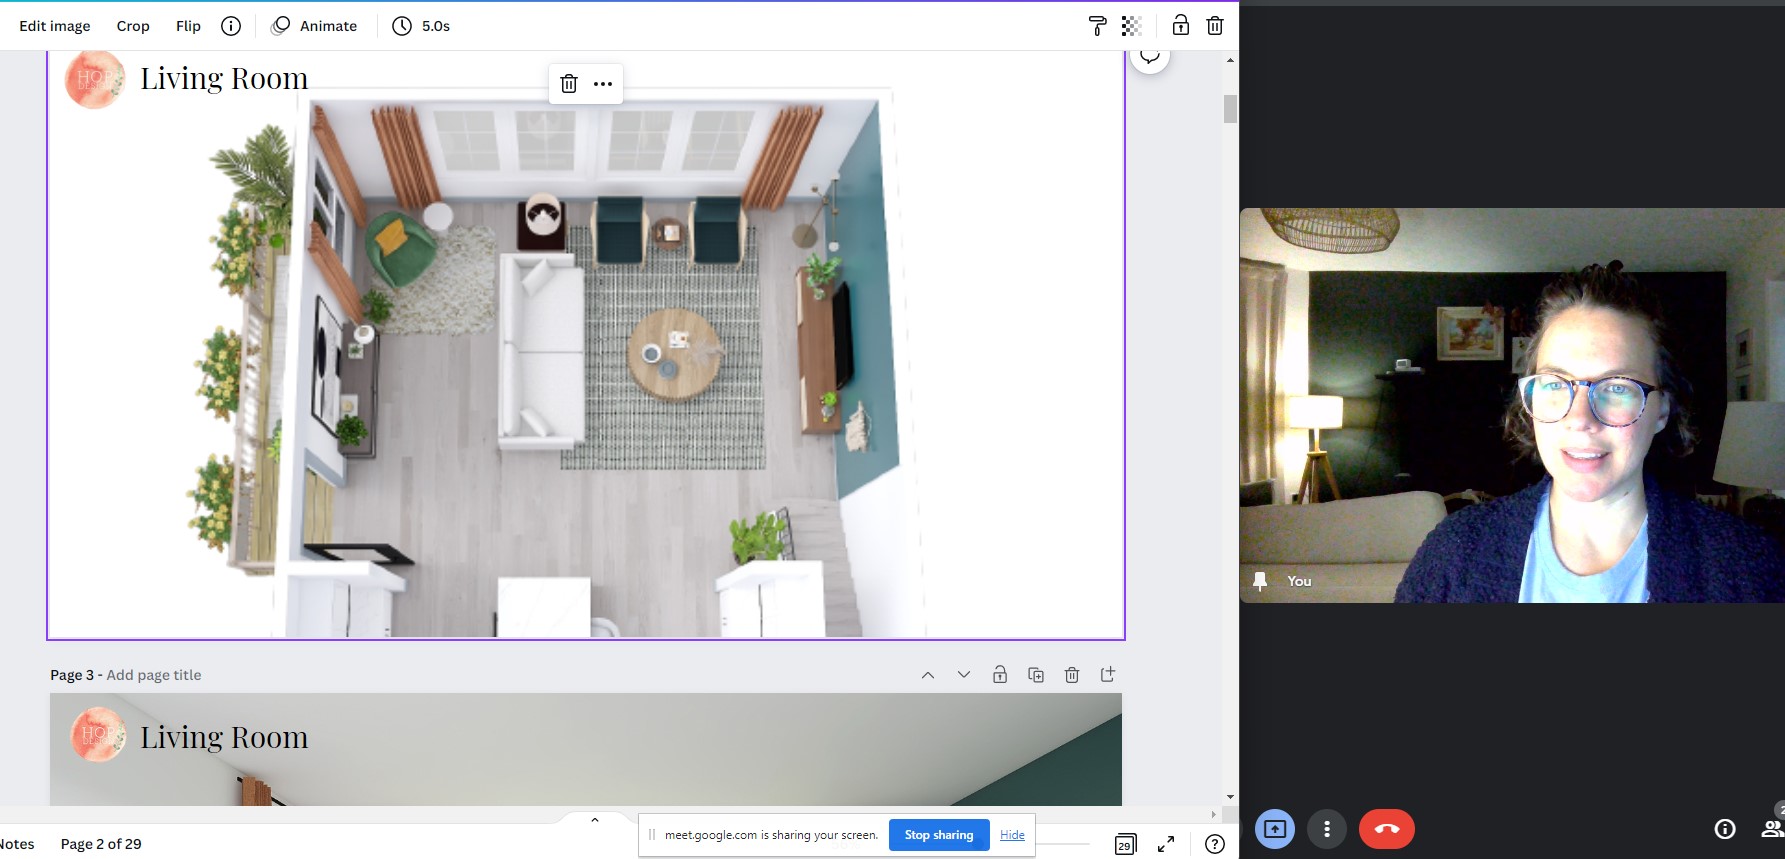Click the copy style paint roller icon
The width and height of the screenshot is (1785, 859).
point(1097,26)
